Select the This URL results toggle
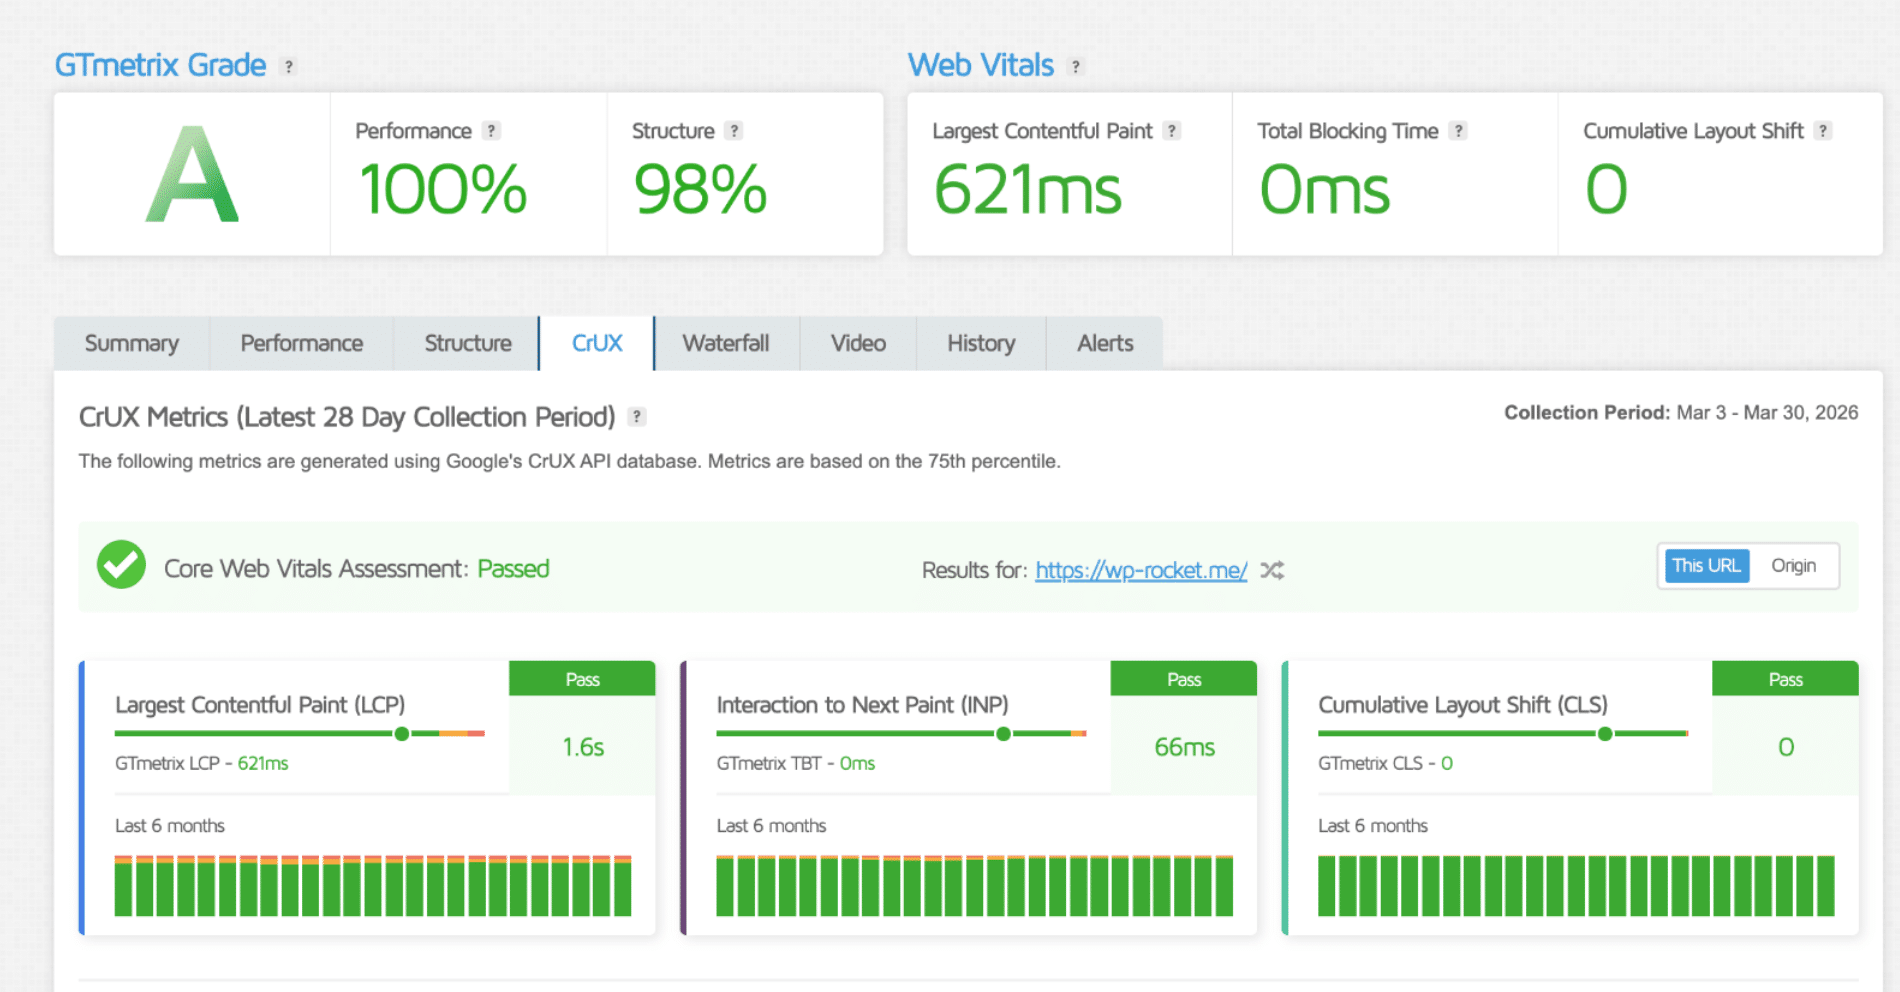The height and width of the screenshot is (992, 1900). [x=1705, y=565]
